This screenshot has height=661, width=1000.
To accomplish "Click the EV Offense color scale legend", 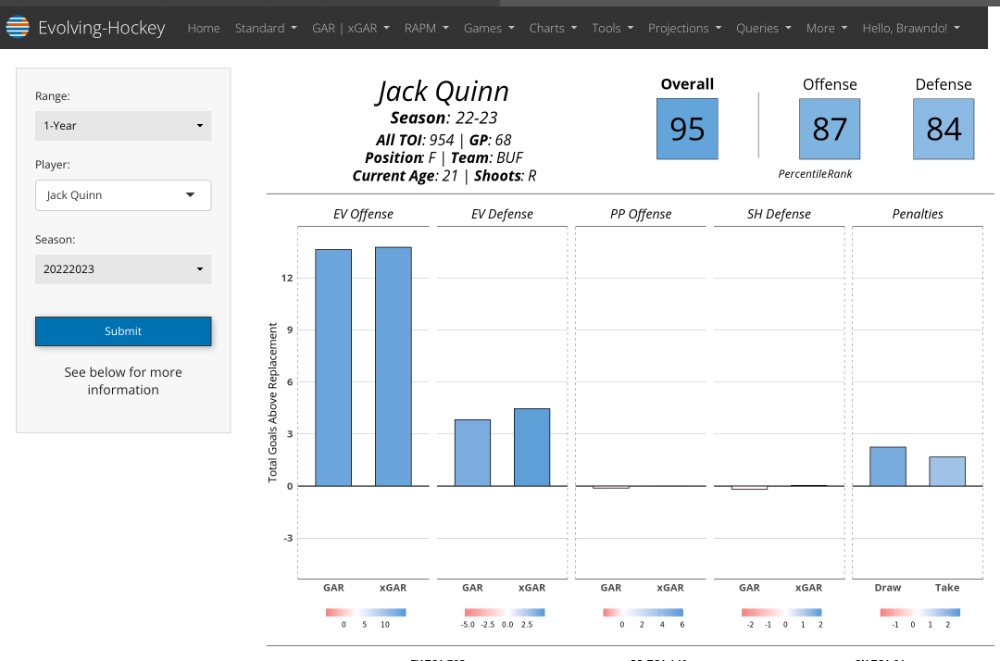I will click(365, 613).
